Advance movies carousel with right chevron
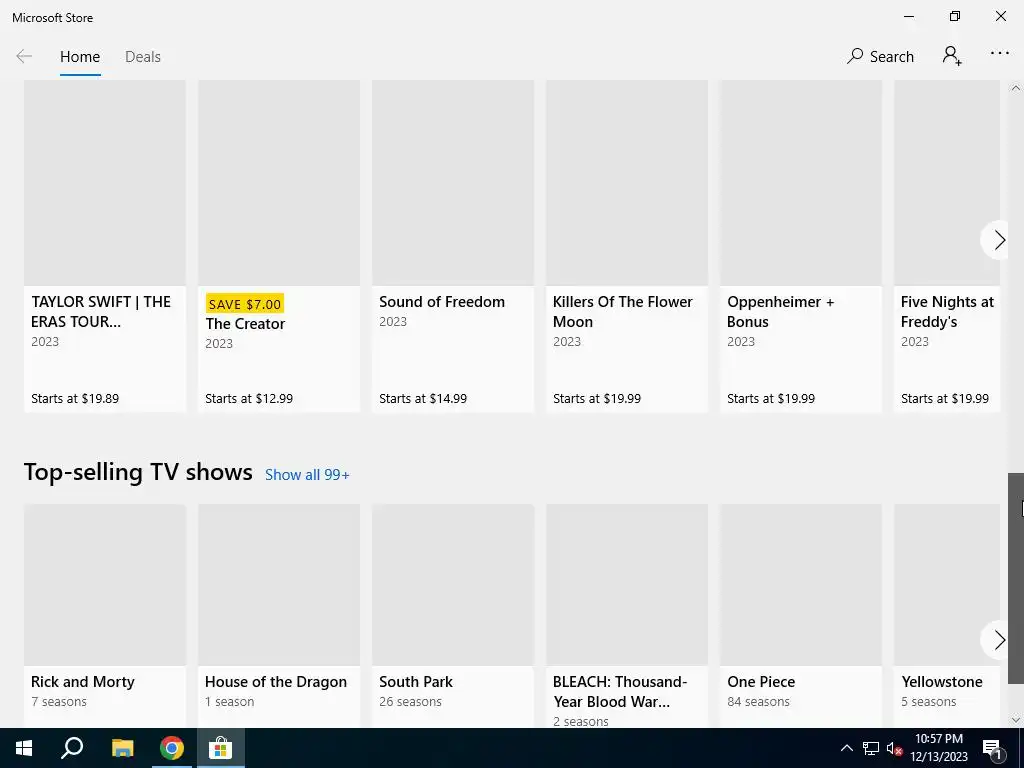This screenshot has width=1024, height=768. (x=997, y=240)
